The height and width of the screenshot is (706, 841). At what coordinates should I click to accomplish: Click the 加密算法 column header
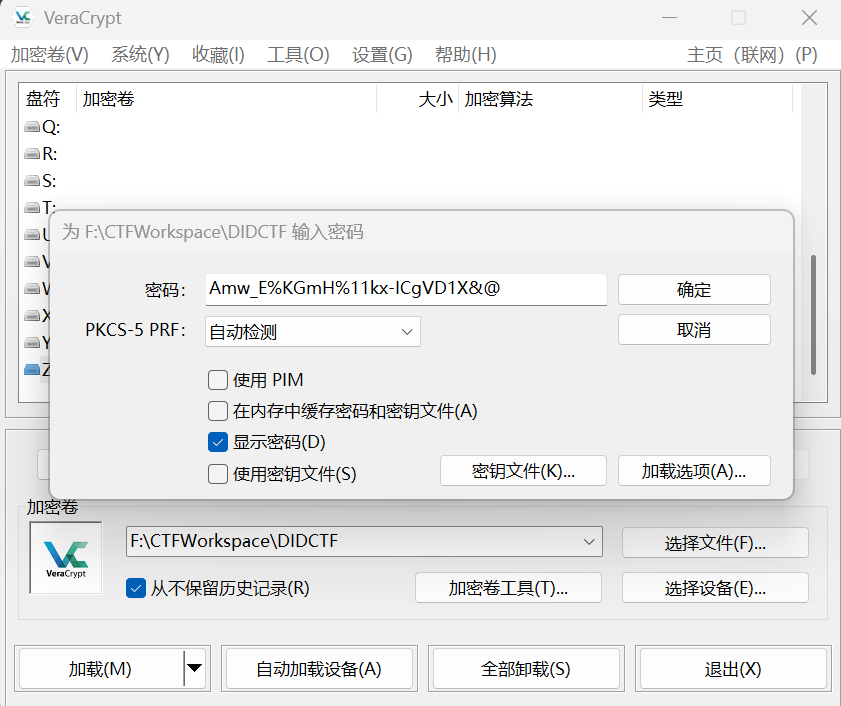(x=550, y=99)
